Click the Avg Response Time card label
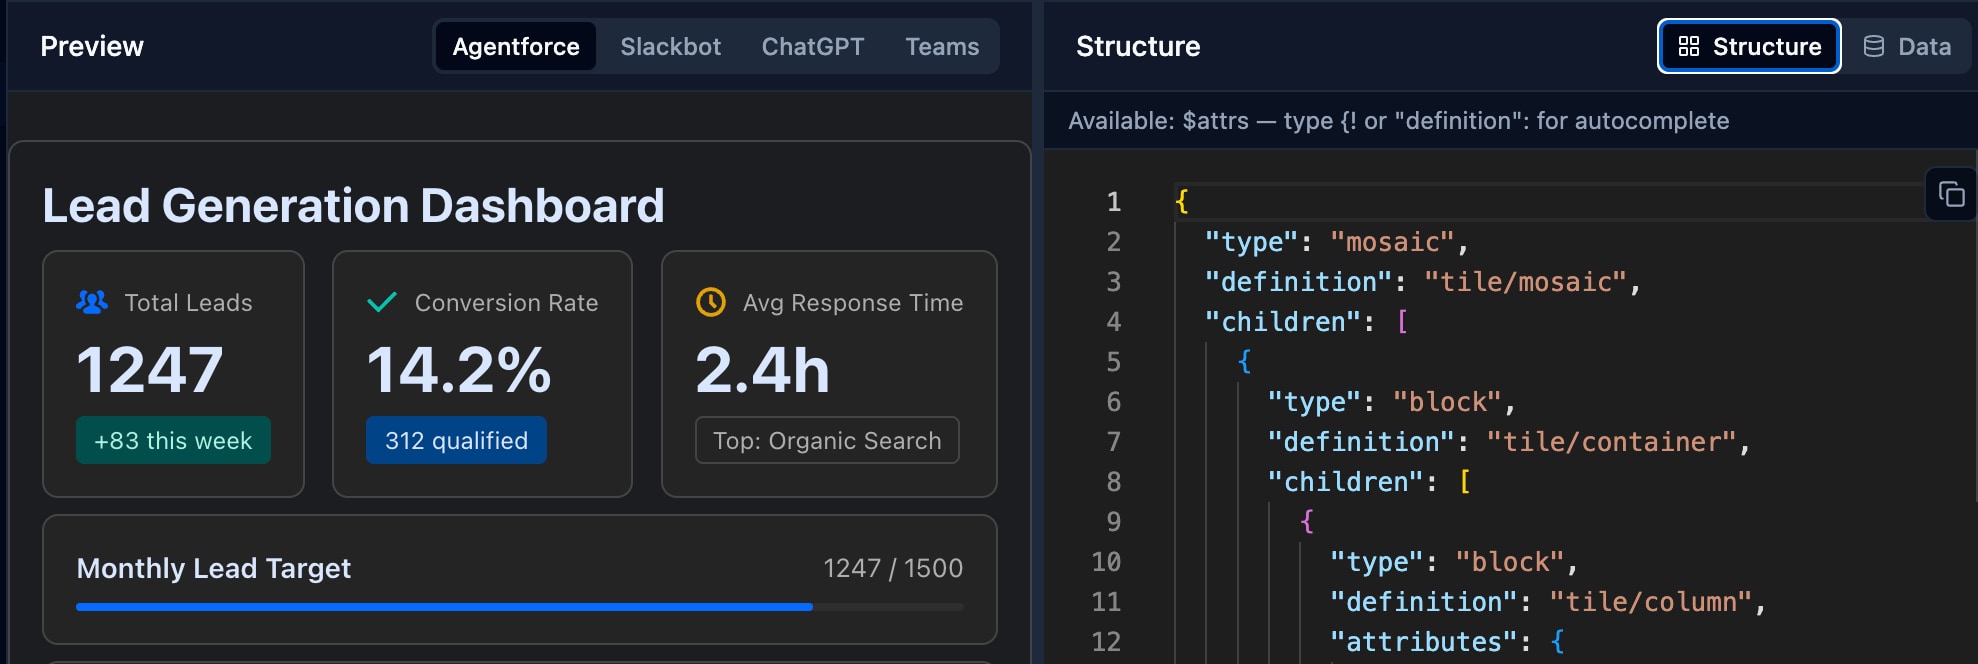 853,302
